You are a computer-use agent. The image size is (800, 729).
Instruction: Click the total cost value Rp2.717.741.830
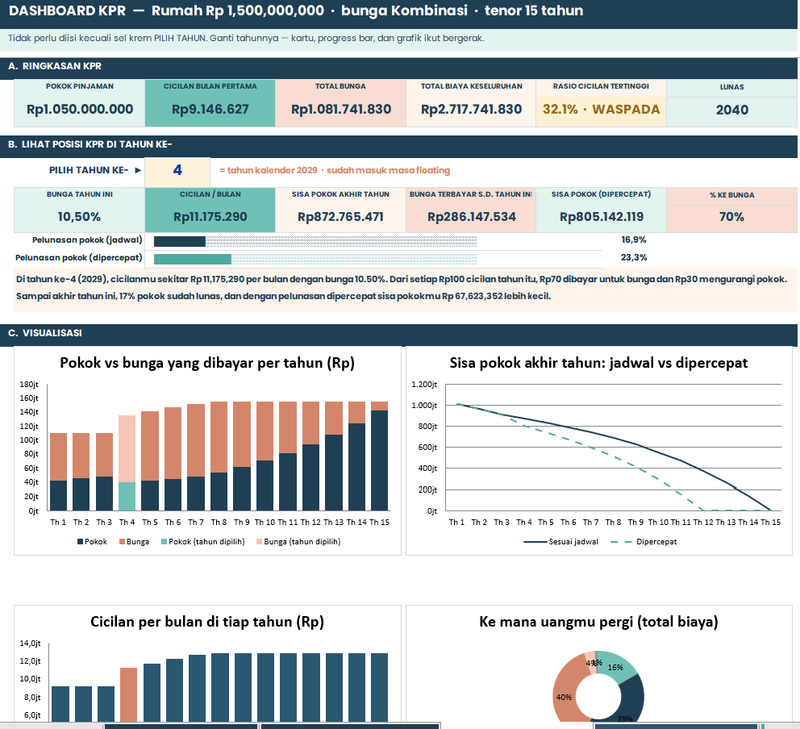[471, 109]
